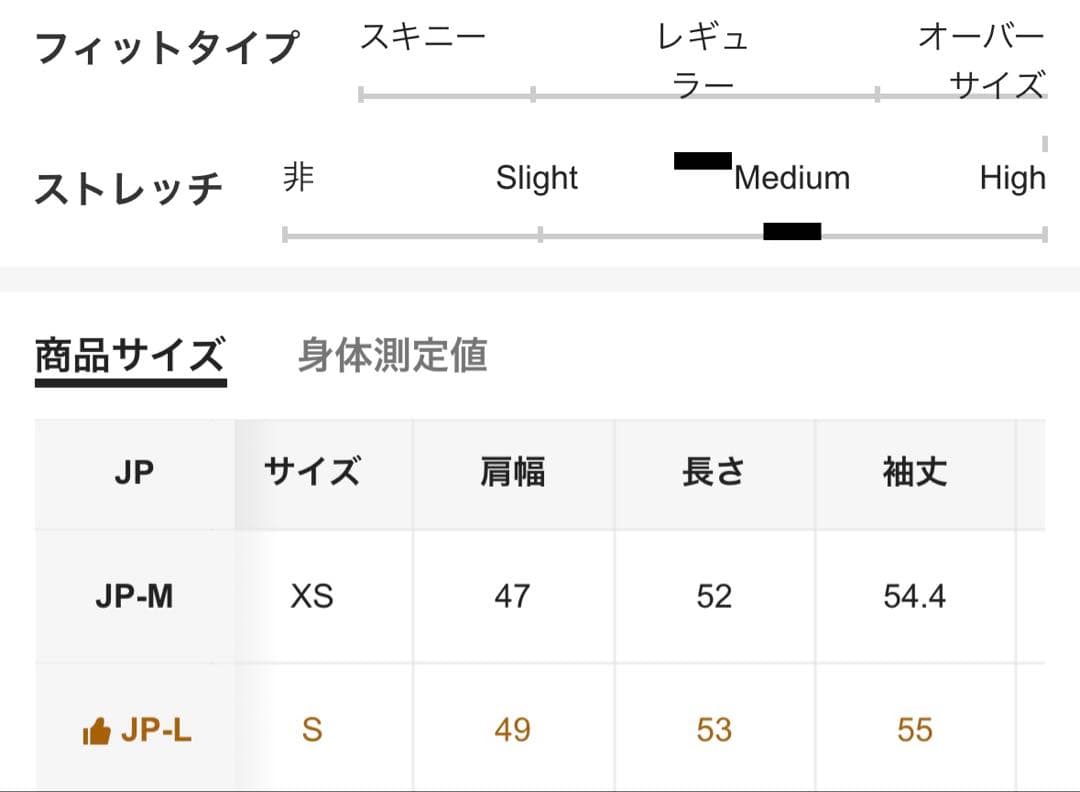Screen dimensions: 1080x792
Task: Select the recommended JP-L row label
Action: pos(156,731)
